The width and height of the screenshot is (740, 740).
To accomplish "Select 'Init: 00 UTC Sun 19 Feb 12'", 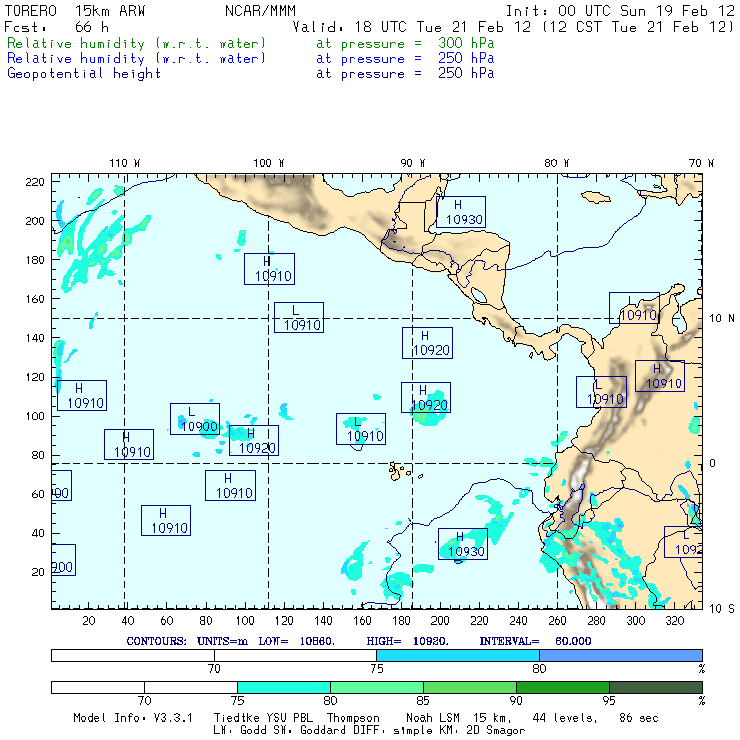I will point(620,11).
